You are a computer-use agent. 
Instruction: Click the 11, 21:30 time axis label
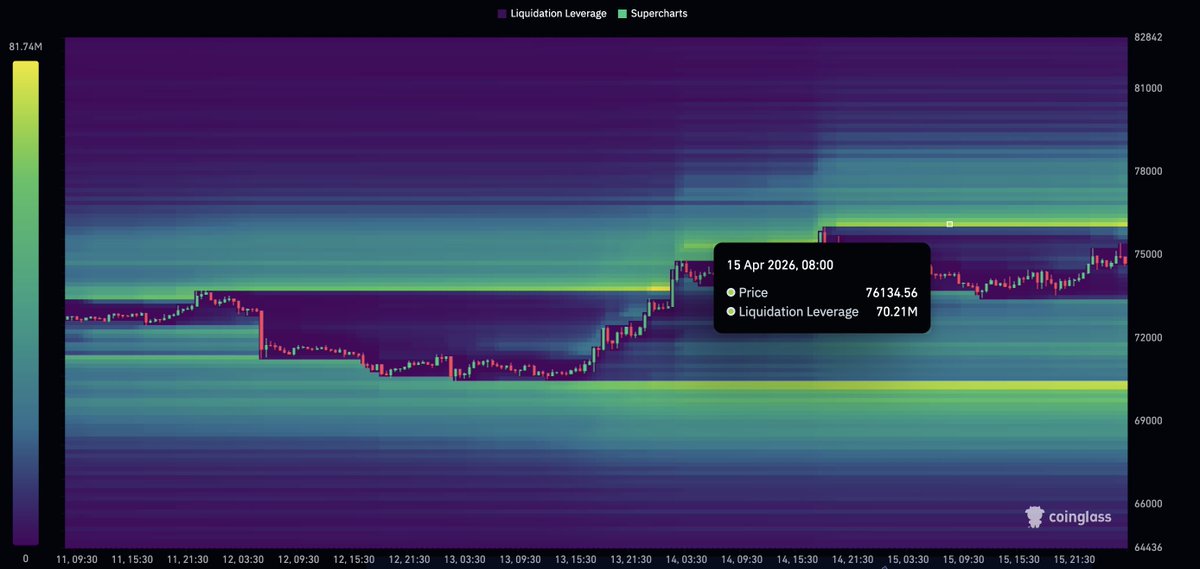186,559
